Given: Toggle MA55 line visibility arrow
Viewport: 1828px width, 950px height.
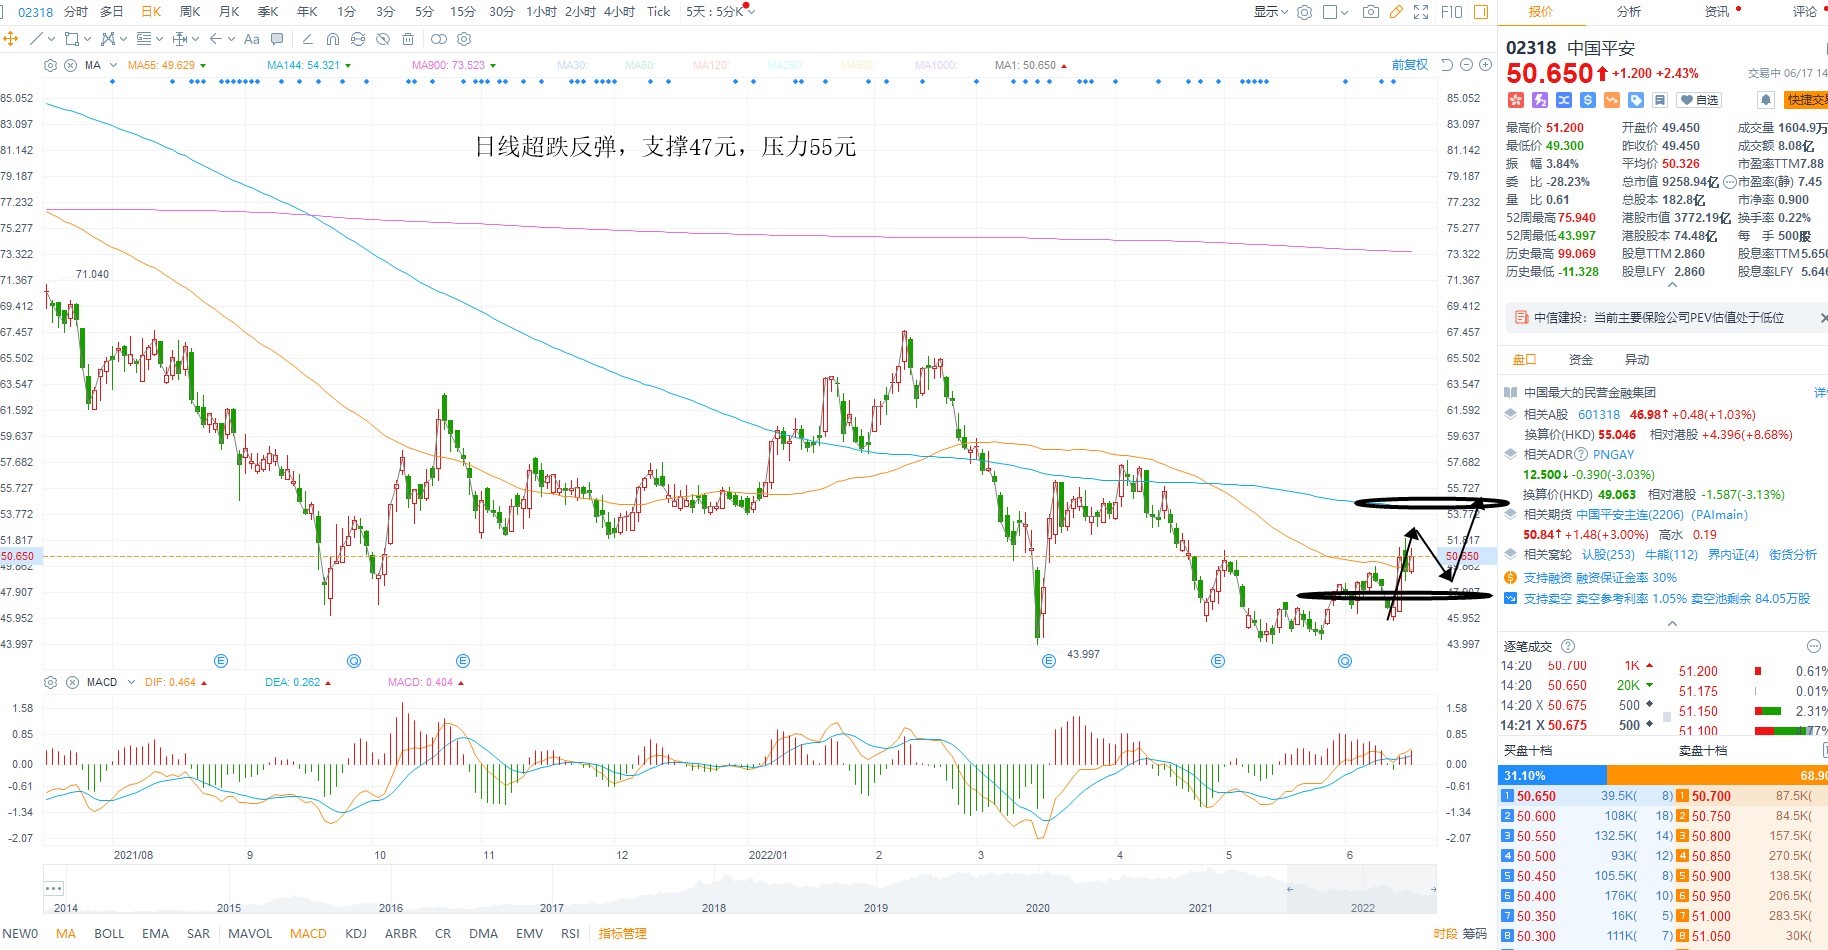Looking at the screenshot, I should pyautogui.click(x=203, y=66).
